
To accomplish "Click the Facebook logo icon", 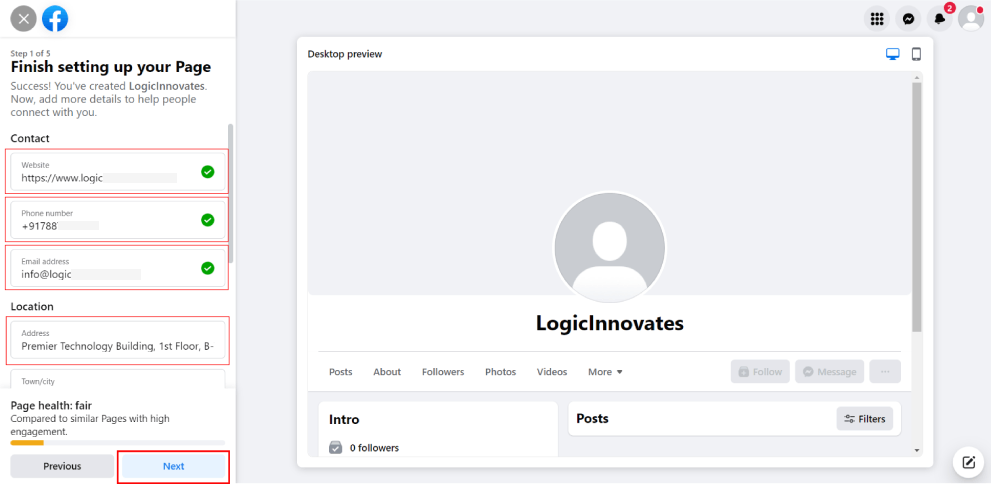I will [x=55, y=19].
